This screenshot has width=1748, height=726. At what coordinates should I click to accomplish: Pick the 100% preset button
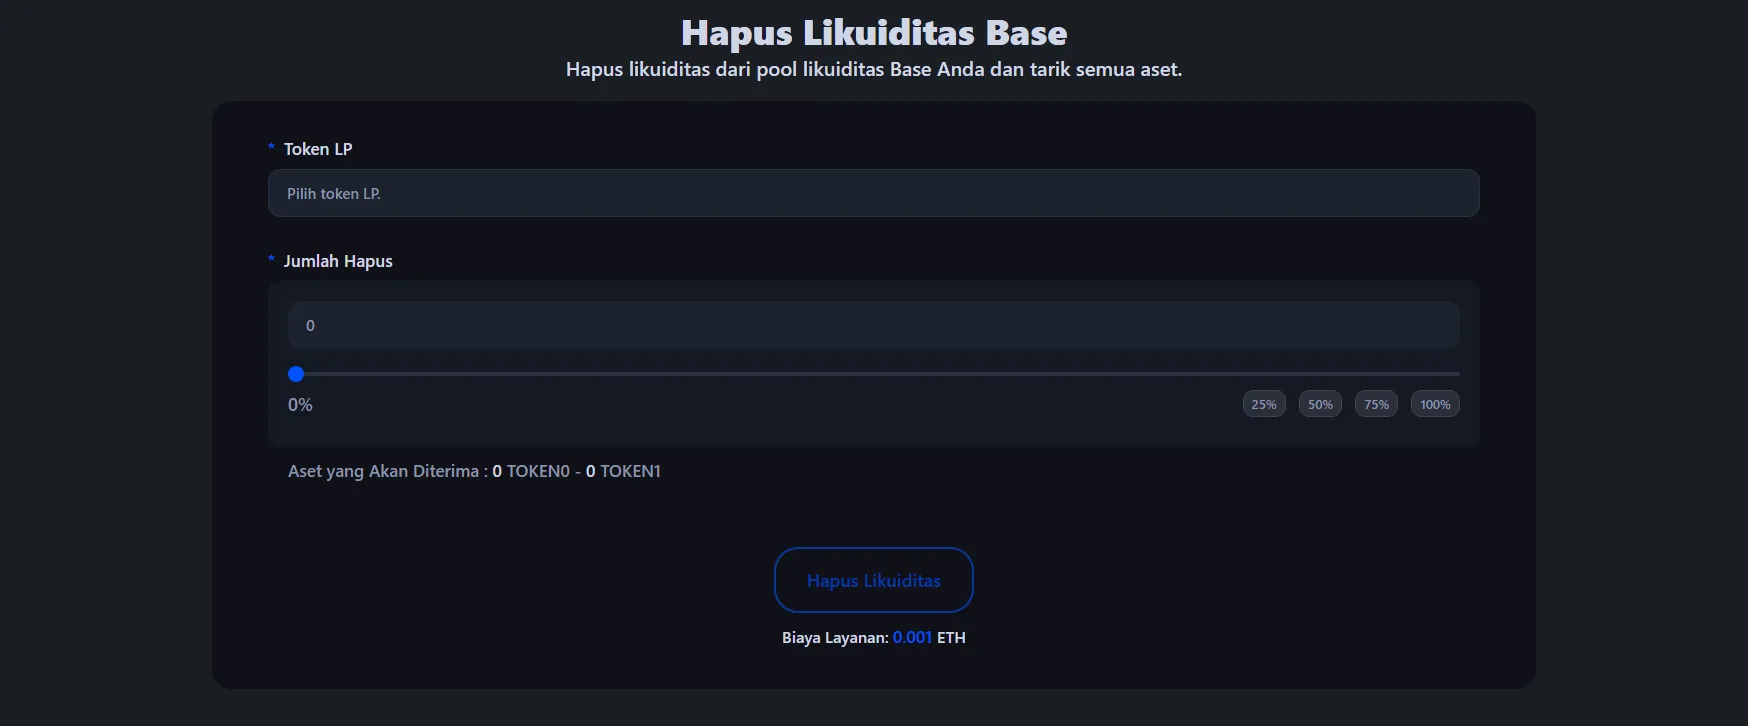pyautogui.click(x=1435, y=404)
